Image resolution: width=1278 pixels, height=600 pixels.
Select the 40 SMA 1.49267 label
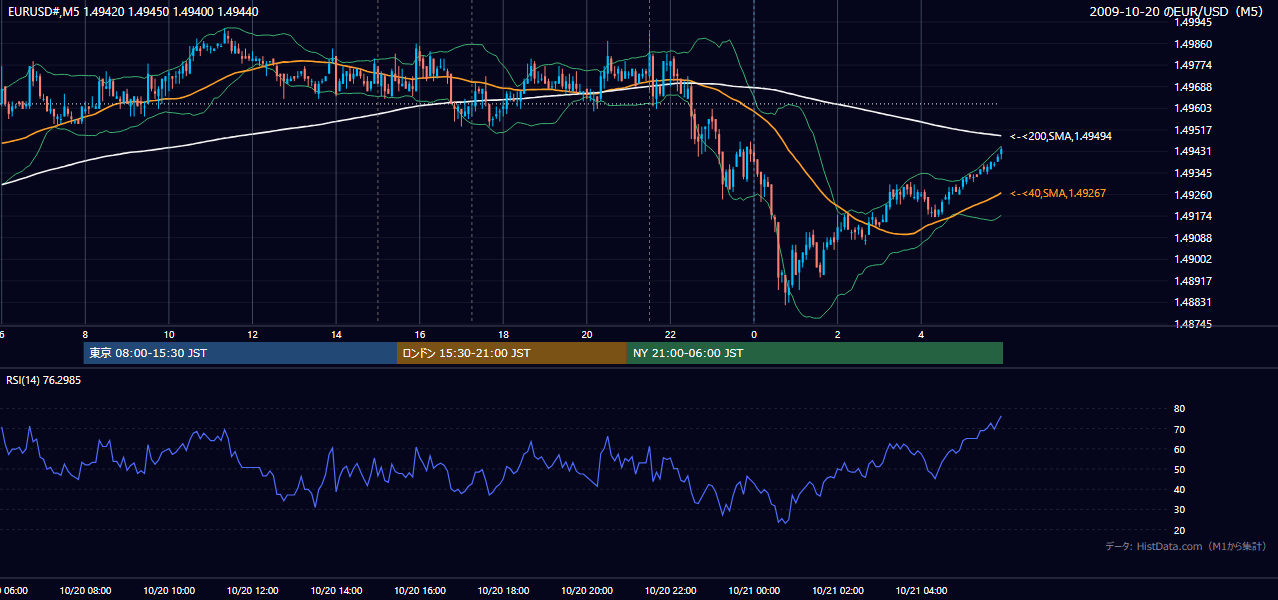click(1058, 194)
